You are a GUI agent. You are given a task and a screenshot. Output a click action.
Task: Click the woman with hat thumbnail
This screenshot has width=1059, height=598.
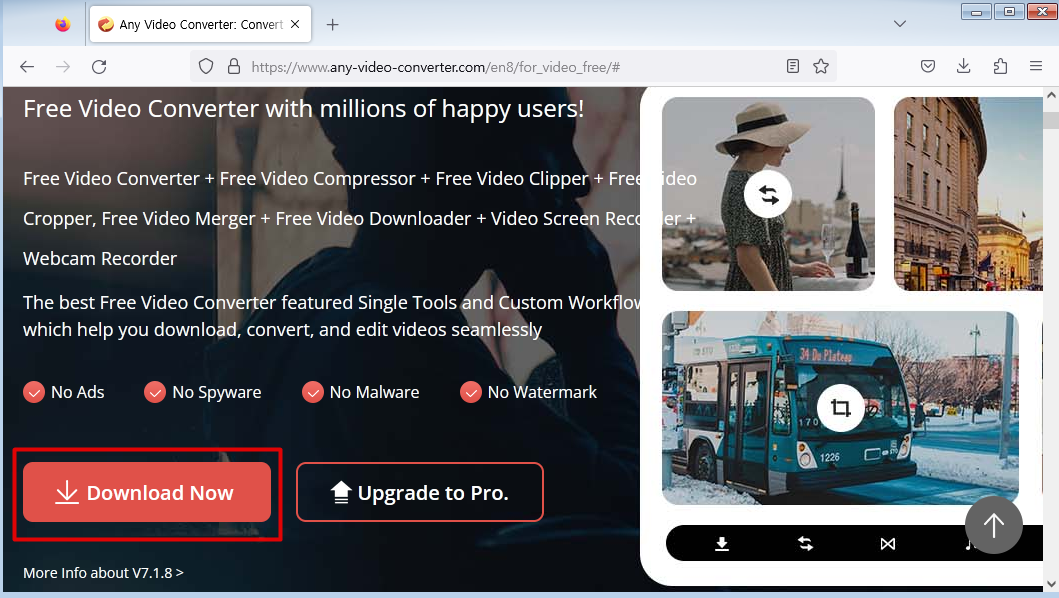(x=768, y=194)
